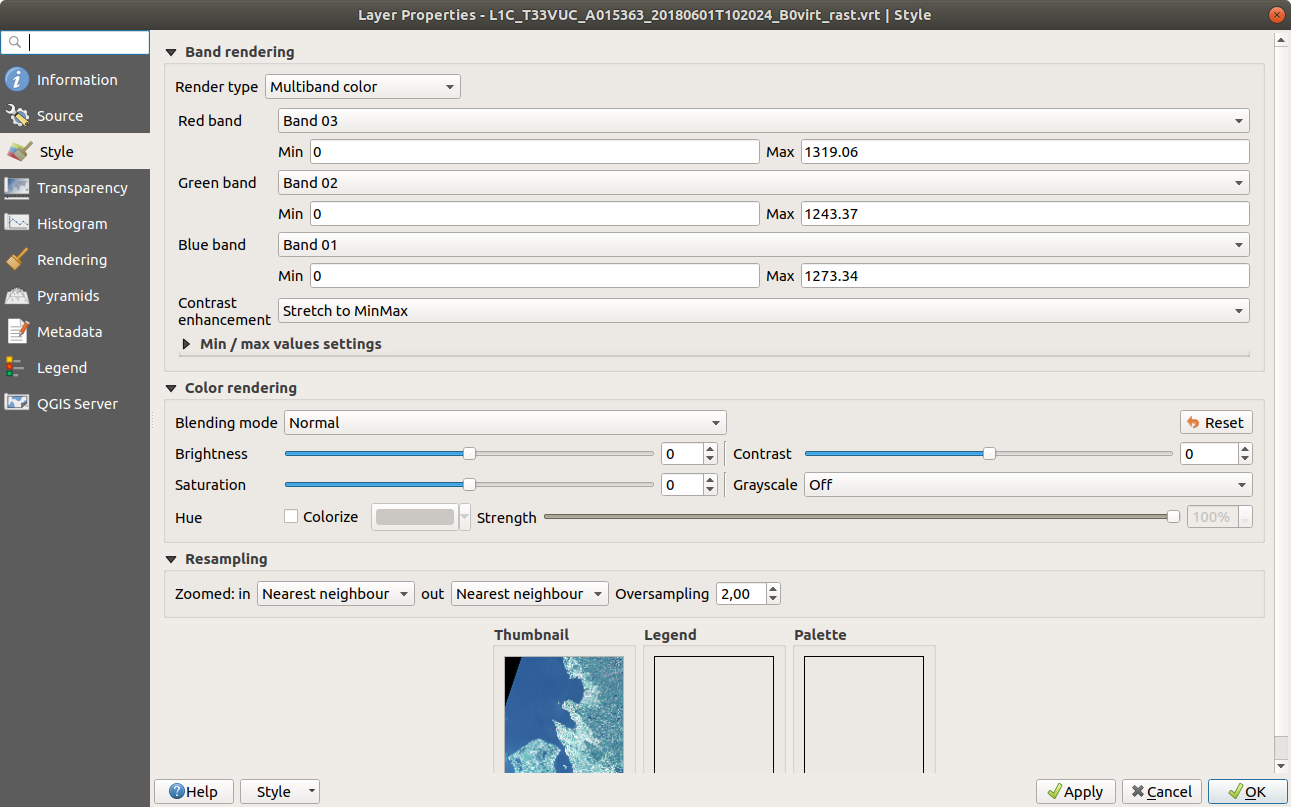
Task: Click the Red band Max input field
Action: click(x=1024, y=152)
